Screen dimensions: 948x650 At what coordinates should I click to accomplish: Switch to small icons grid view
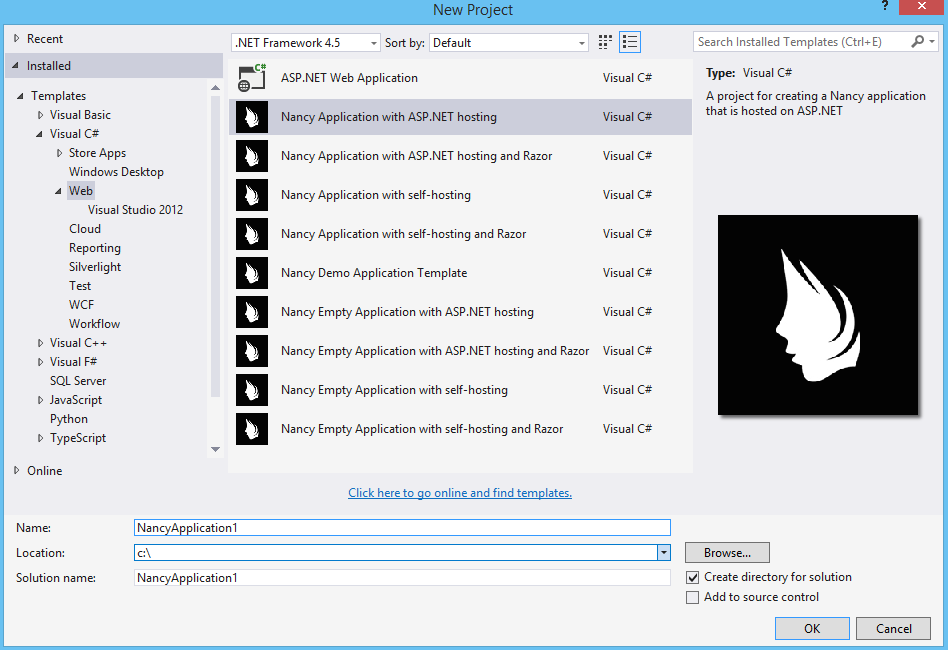coord(605,42)
